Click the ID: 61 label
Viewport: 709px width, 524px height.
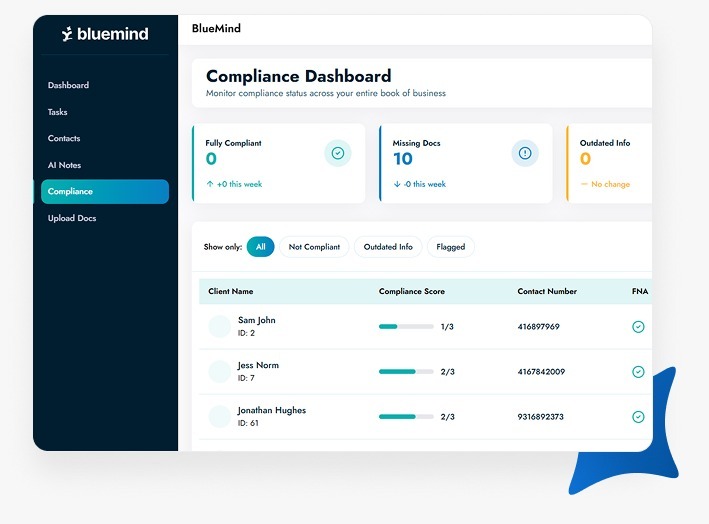(248, 423)
